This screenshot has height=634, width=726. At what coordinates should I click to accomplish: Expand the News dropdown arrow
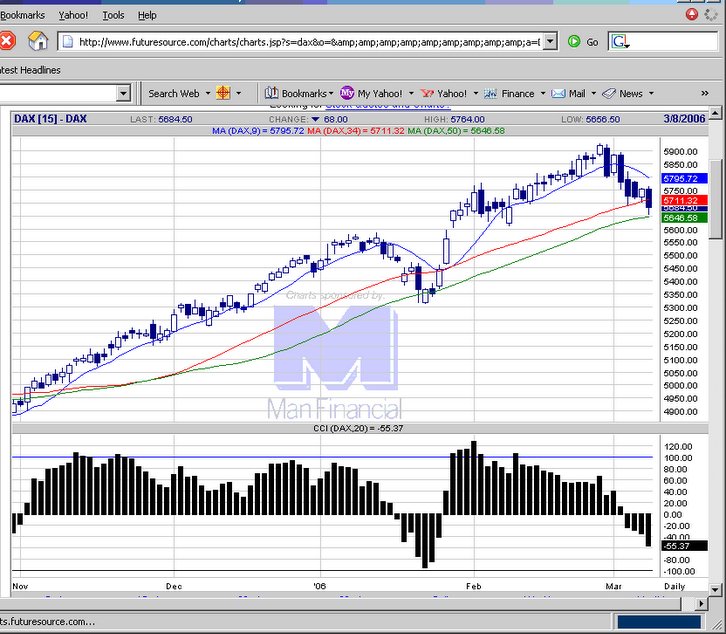click(x=651, y=94)
